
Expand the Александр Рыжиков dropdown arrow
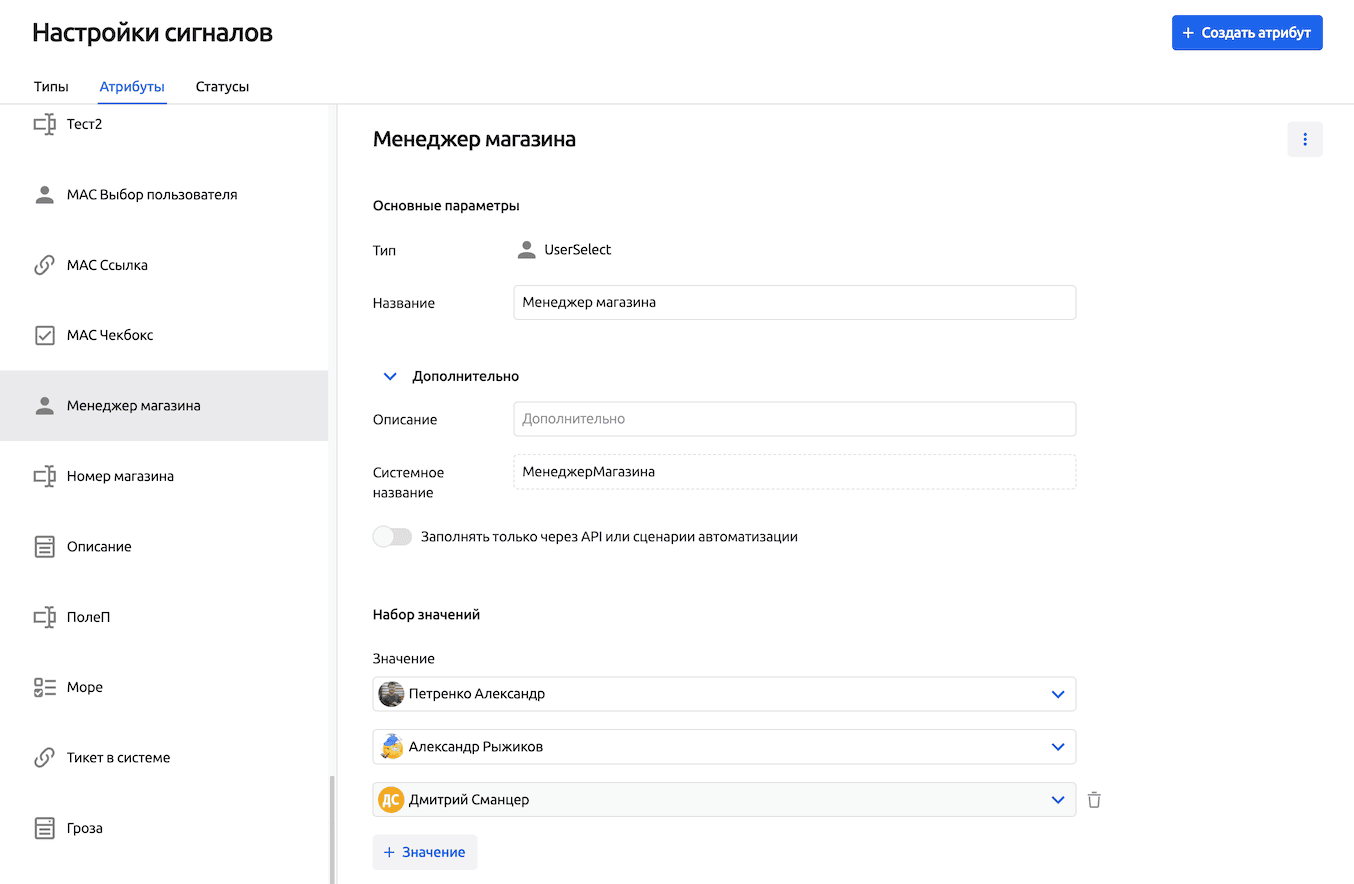point(1057,747)
